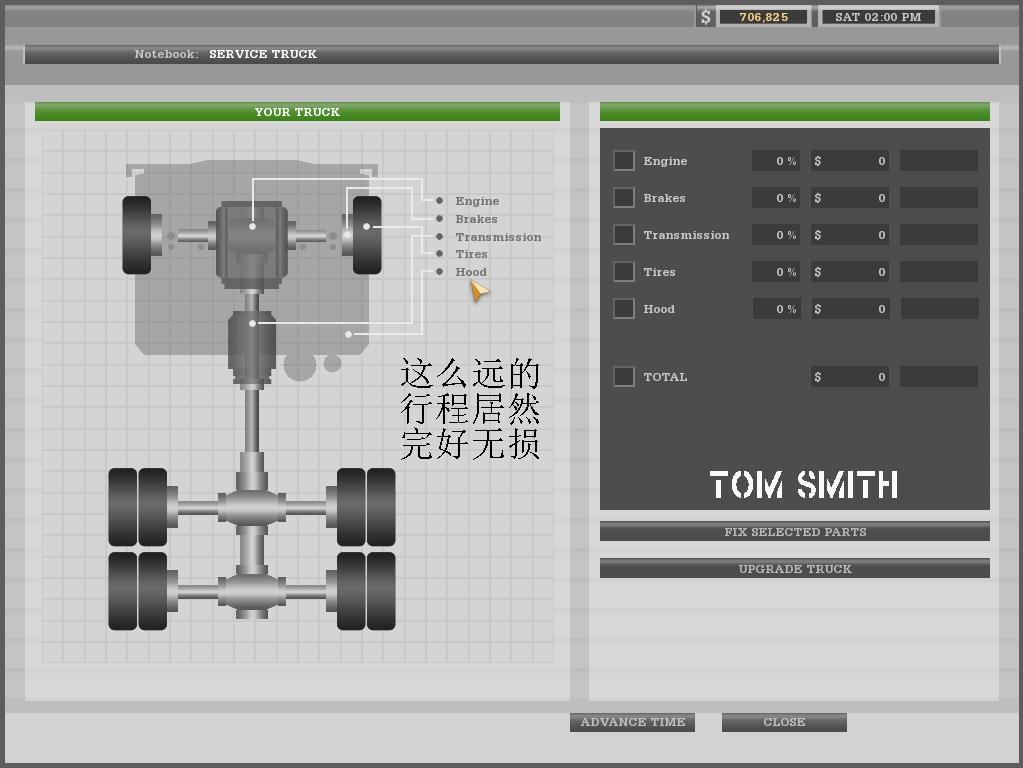Toggle the Tires repair checkbox
Screen dimensions: 1023x768
624,272
